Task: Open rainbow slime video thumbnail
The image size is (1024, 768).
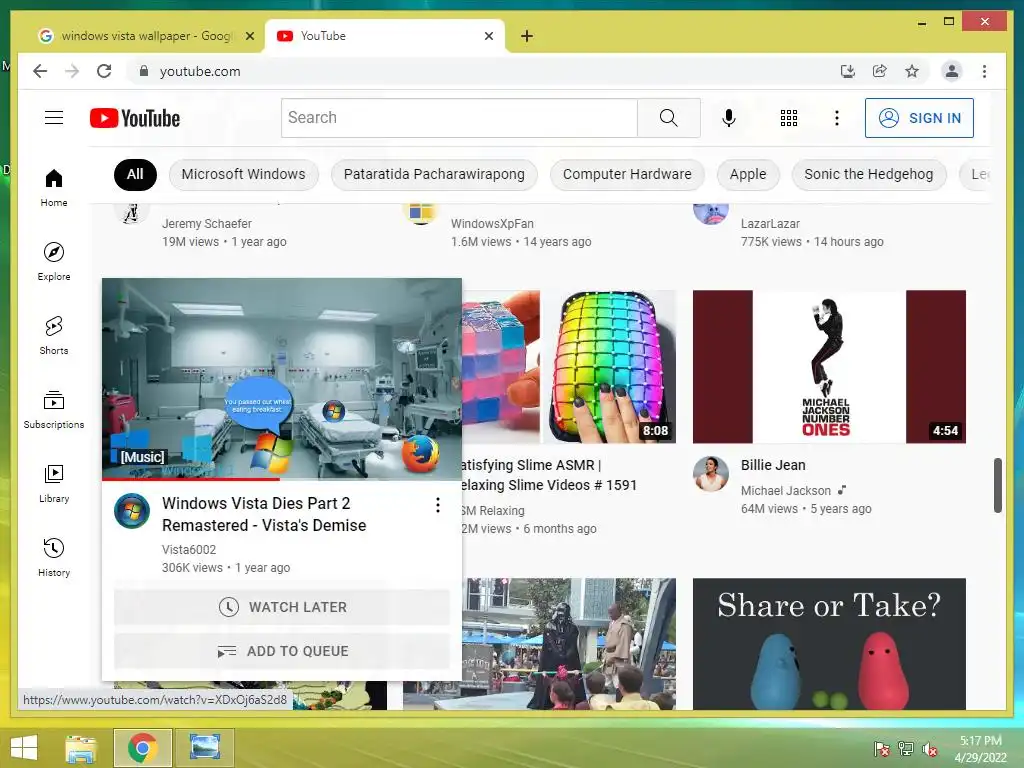Action: coord(569,366)
